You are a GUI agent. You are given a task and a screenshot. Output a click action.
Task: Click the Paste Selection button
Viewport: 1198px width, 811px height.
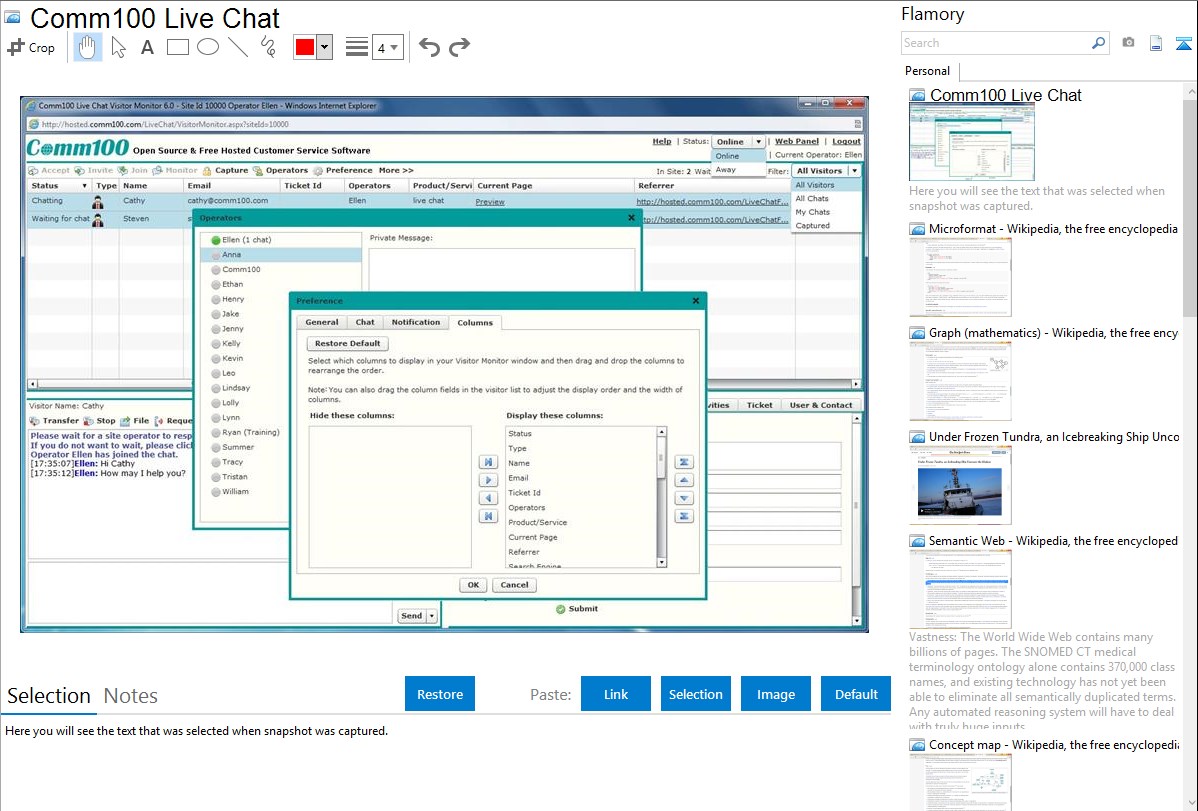point(695,694)
